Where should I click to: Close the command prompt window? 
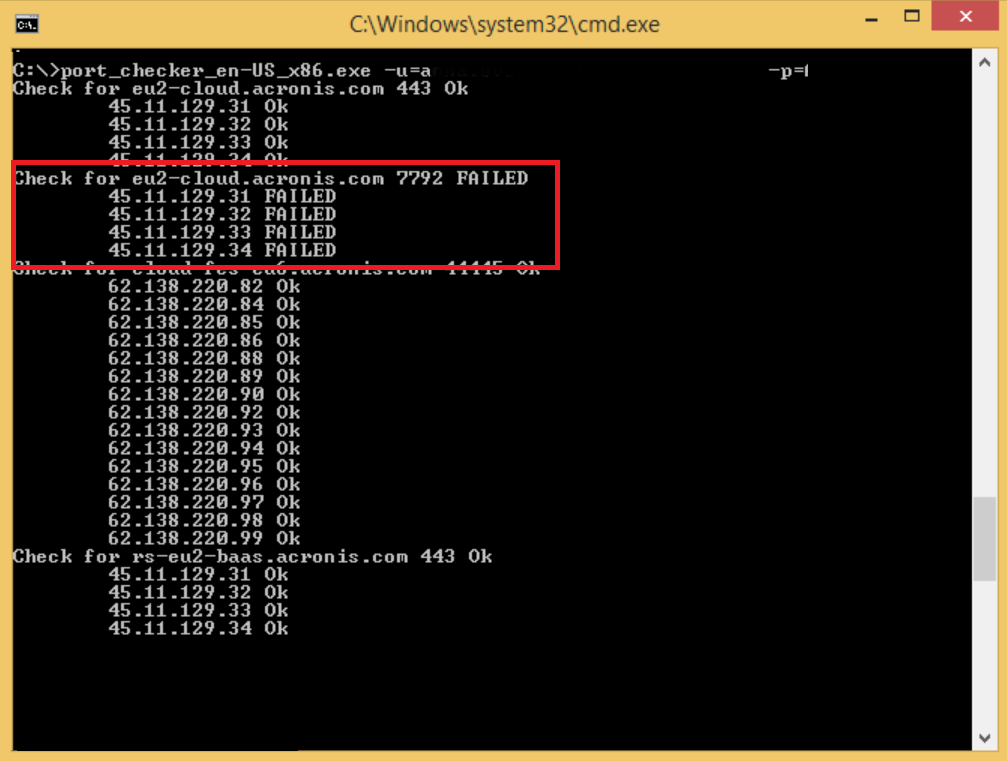pyautogui.click(x=966, y=17)
